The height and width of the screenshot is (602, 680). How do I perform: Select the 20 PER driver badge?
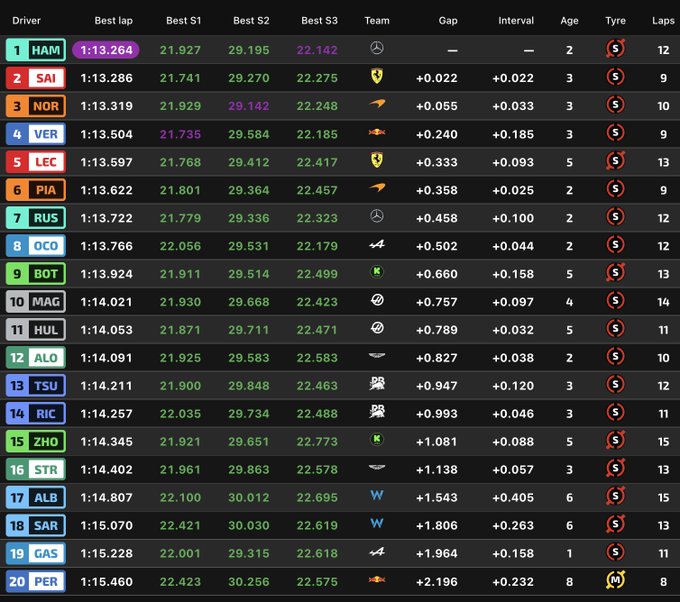36,581
